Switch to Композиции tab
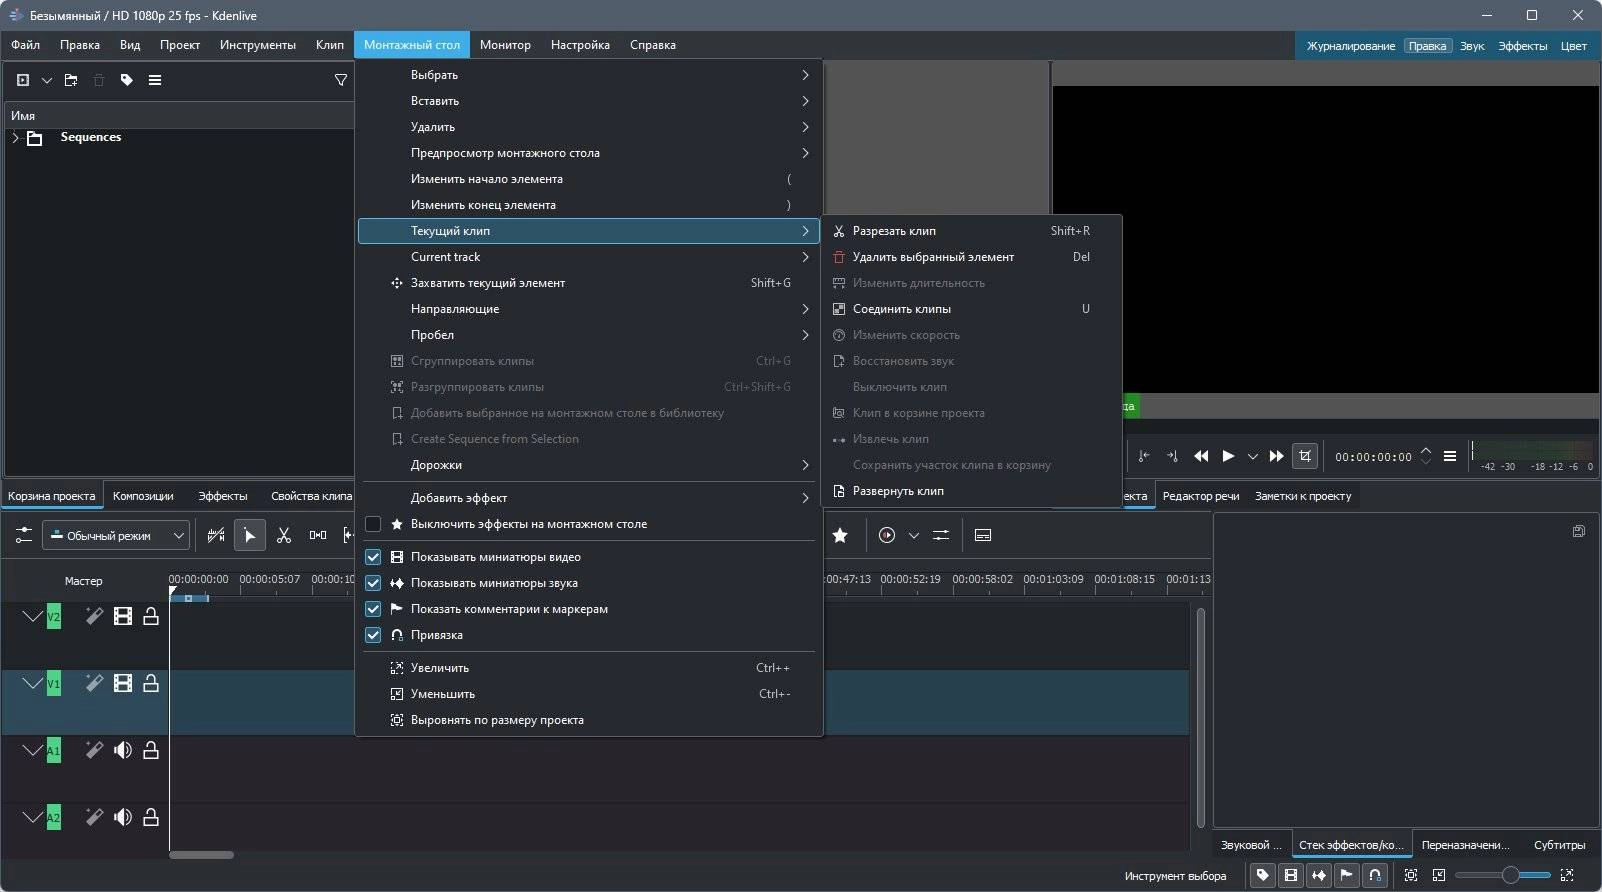 (143, 496)
